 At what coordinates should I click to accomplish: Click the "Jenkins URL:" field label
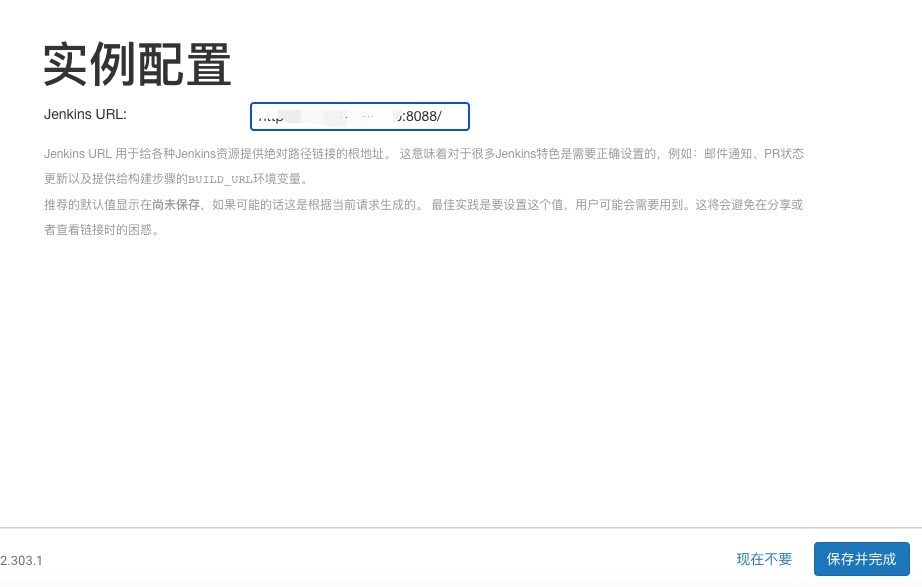85,114
